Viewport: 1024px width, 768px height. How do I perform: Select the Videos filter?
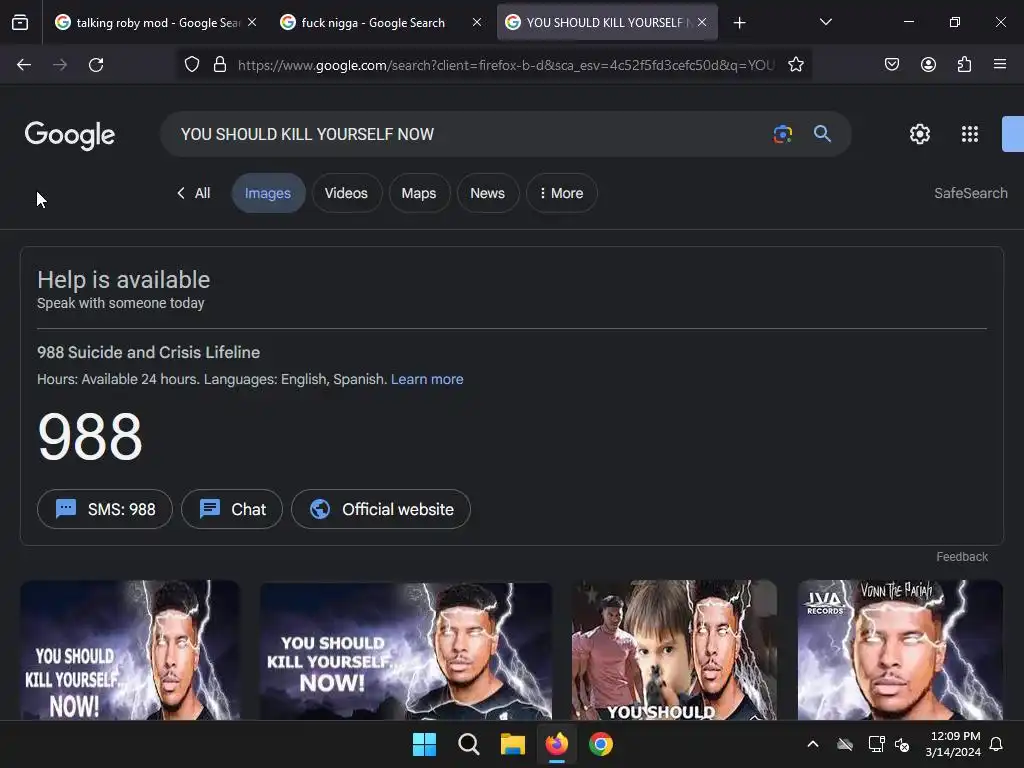[x=346, y=193]
